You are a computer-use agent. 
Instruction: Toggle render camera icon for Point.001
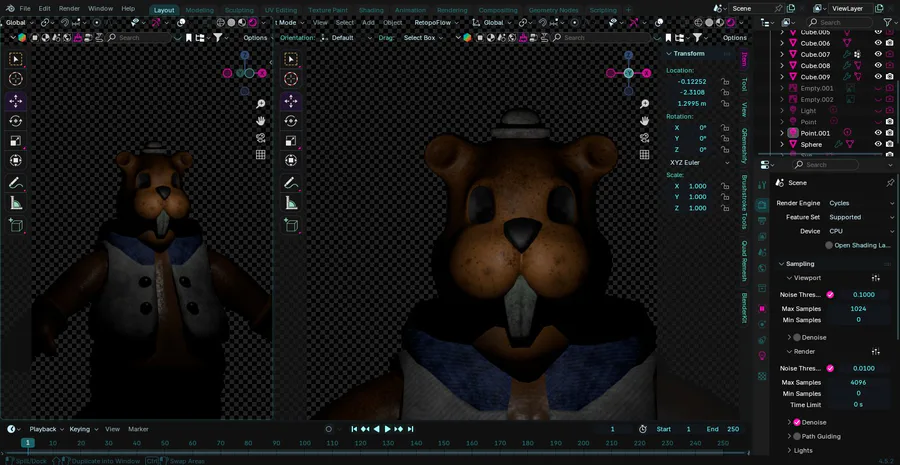click(x=889, y=133)
